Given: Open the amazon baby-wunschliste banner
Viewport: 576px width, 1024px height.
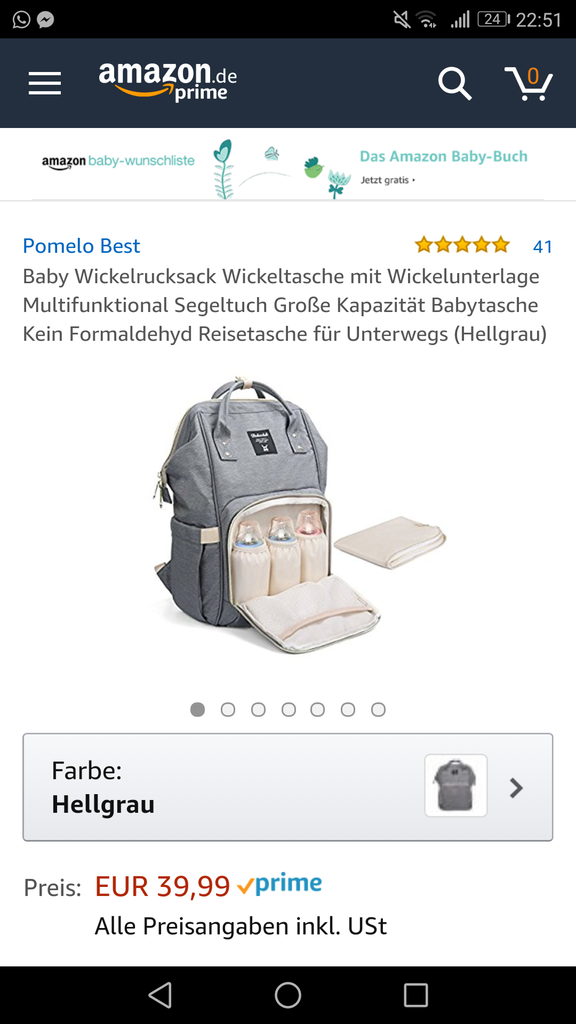Looking at the screenshot, I should pos(118,161).
